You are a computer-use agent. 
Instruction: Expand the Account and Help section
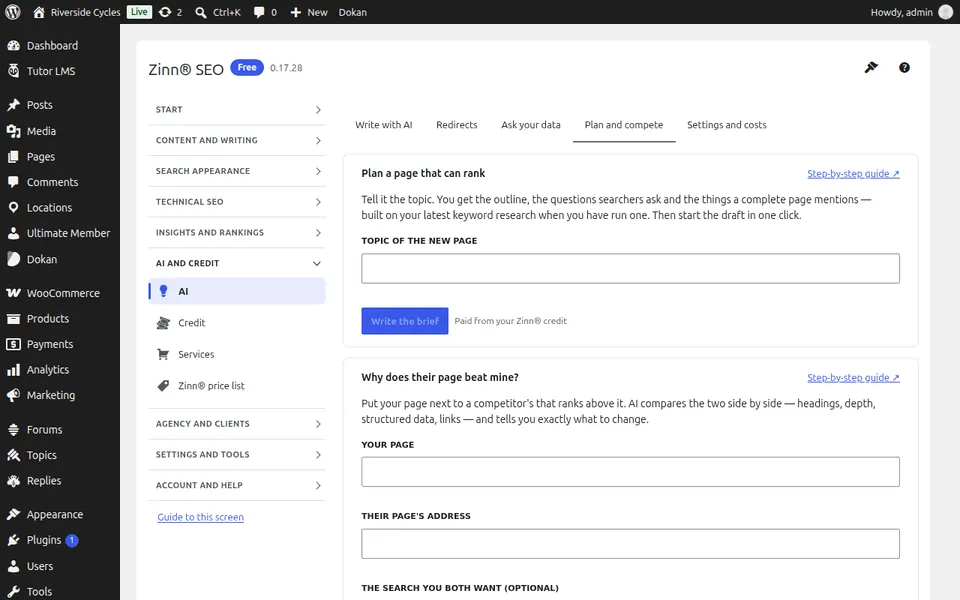(x=237, y=485)
